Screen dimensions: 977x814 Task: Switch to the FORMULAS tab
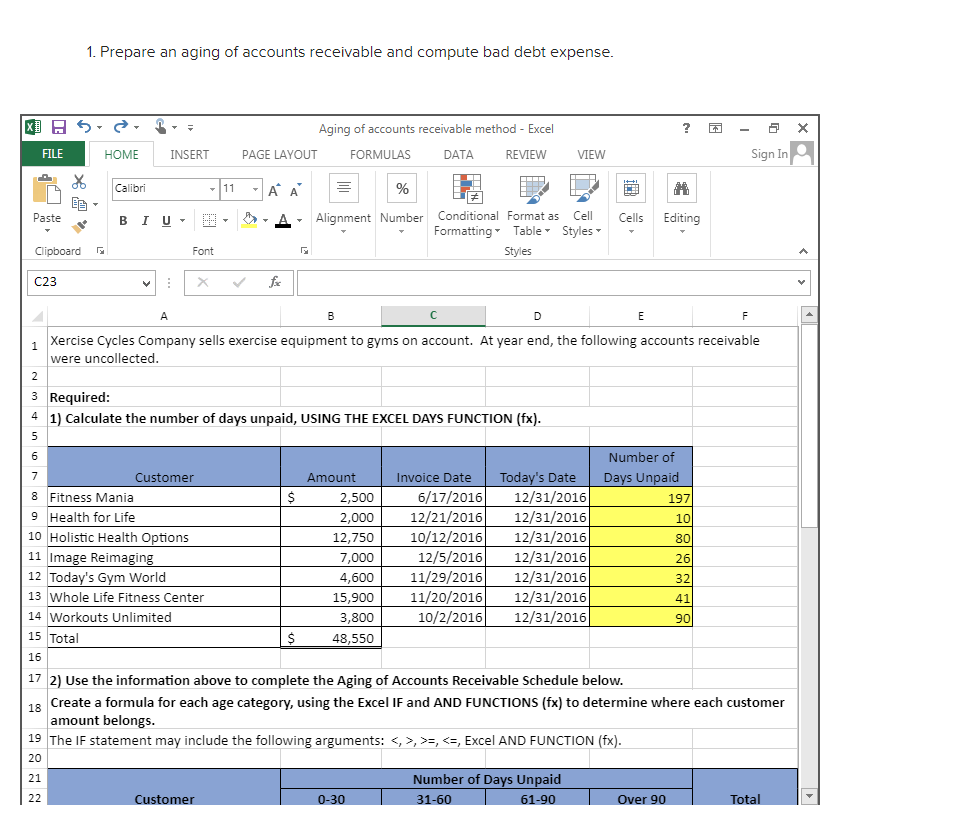tap(380, 155)
